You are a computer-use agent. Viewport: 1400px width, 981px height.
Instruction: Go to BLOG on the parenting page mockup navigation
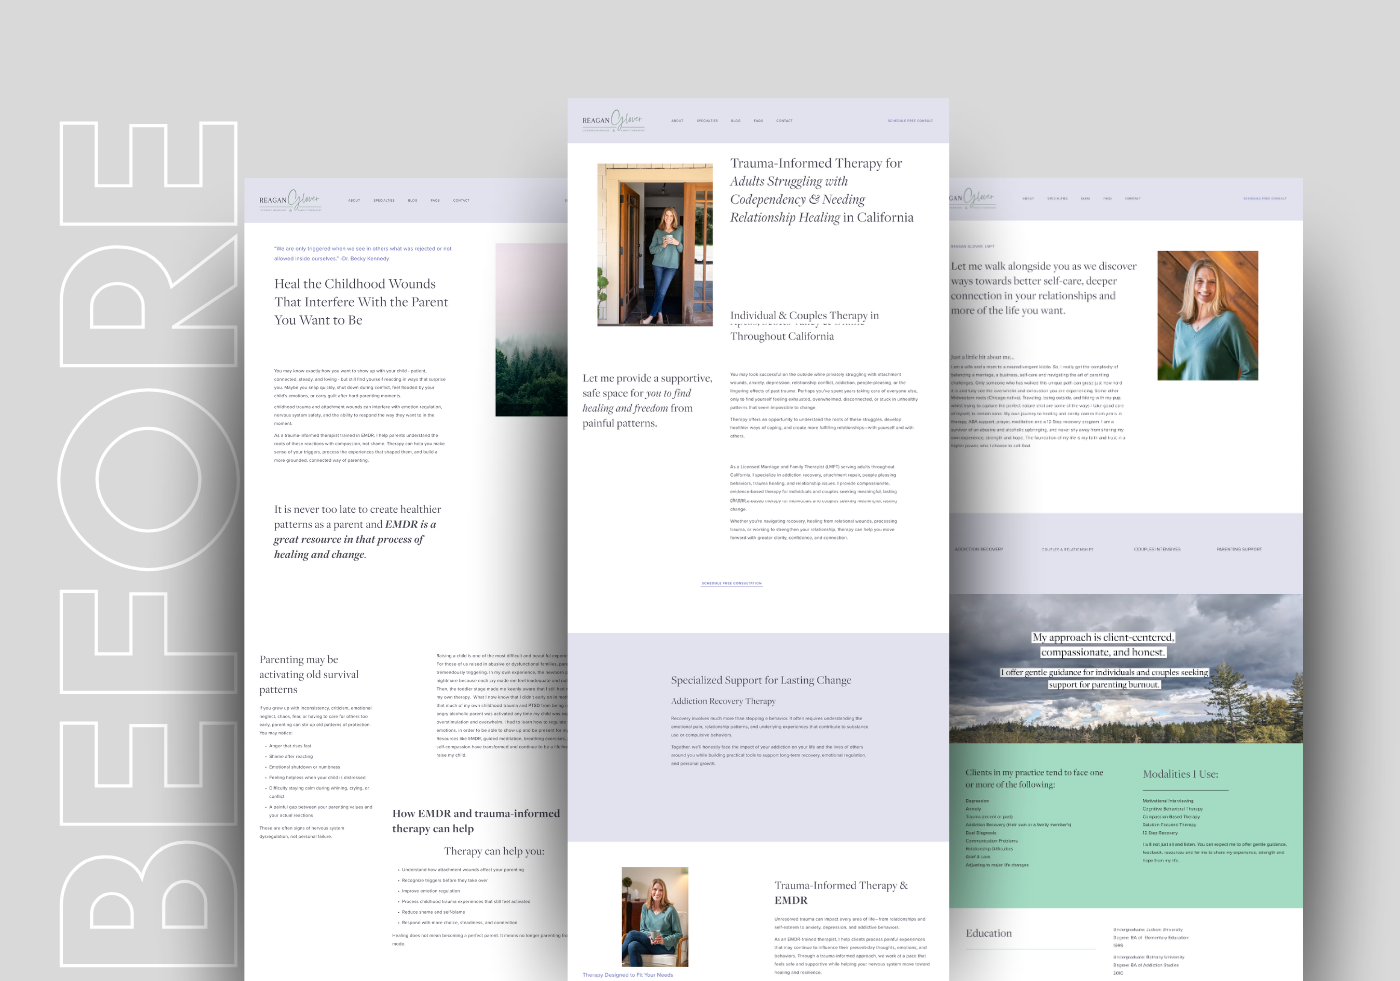[x=412, y=200]
